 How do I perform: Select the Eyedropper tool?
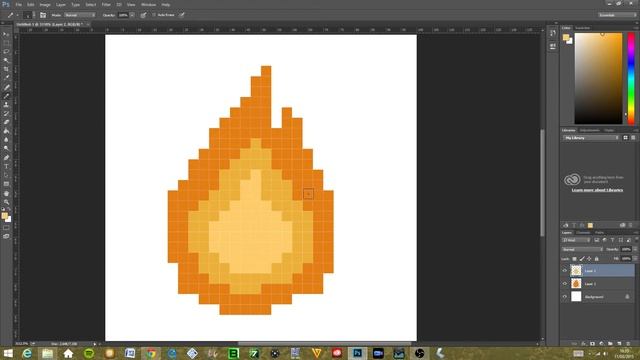click(x=6, y=78)
